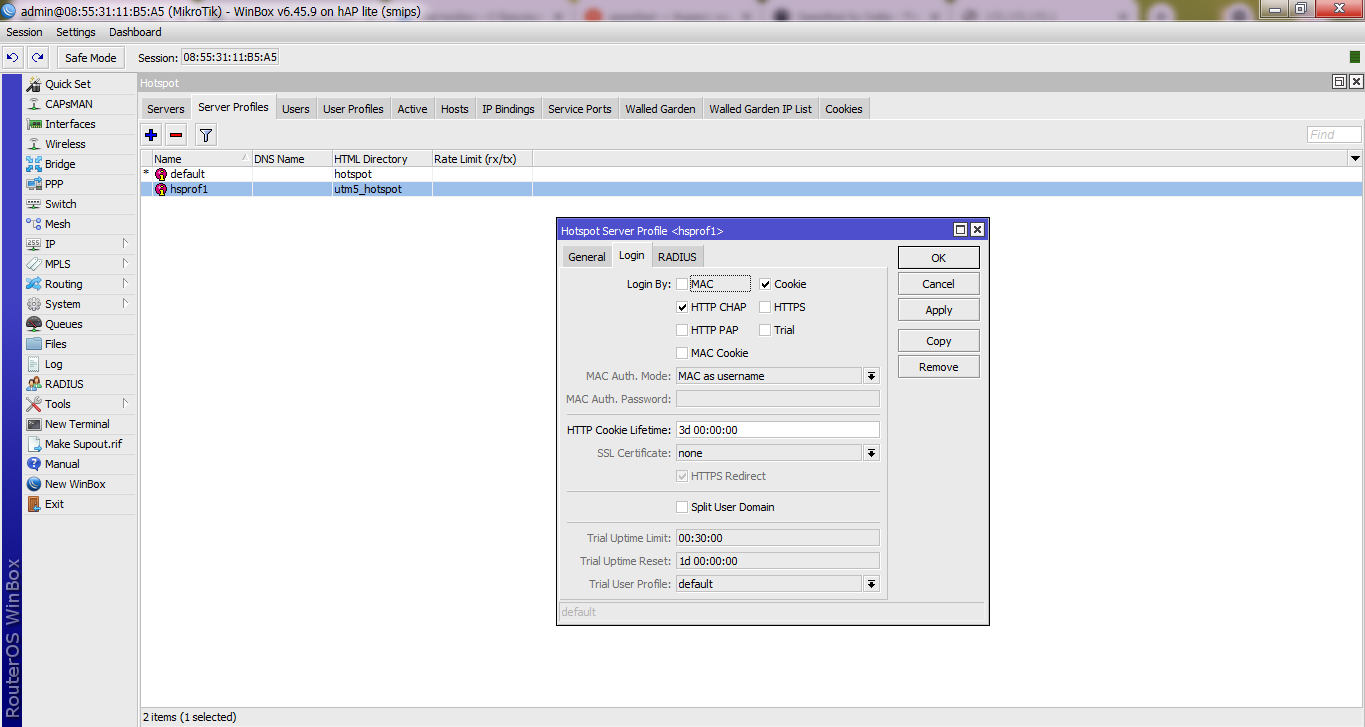Open the filter funnel icon
This screenshot has height=727, width=1365.
pyautogui.click(x=205, y=135)
